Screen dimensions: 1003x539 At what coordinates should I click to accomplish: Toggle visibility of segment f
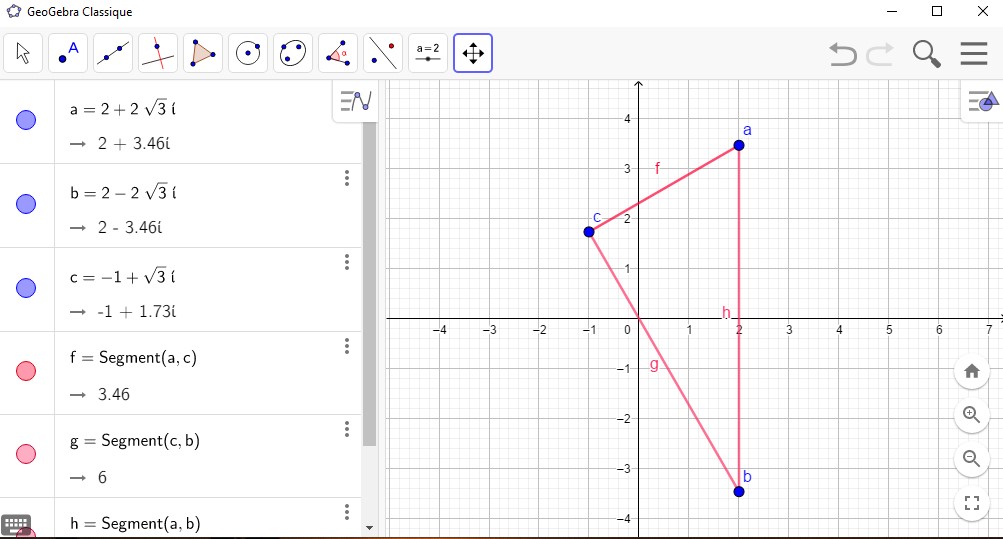click(x=26, y=371)
